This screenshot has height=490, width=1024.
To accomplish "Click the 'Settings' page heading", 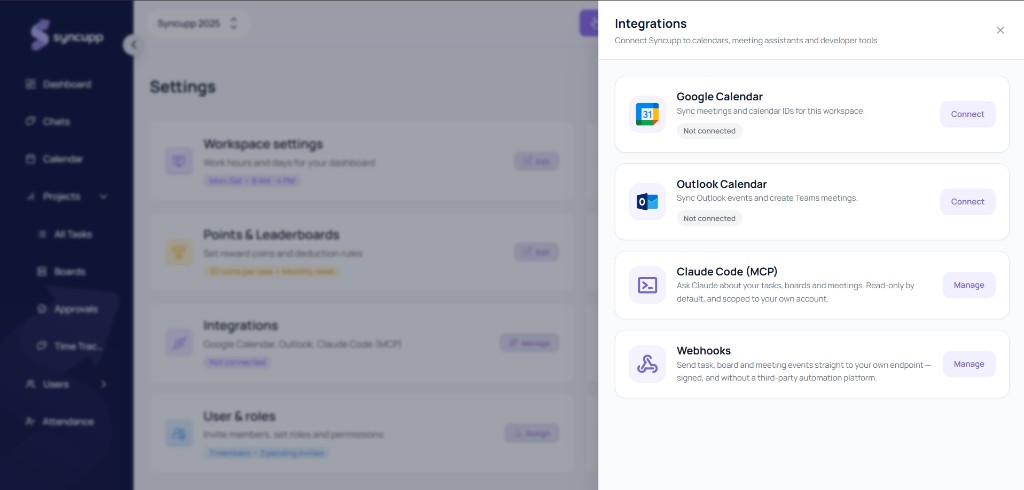I will pyautogui.click(x=182, y=87).
